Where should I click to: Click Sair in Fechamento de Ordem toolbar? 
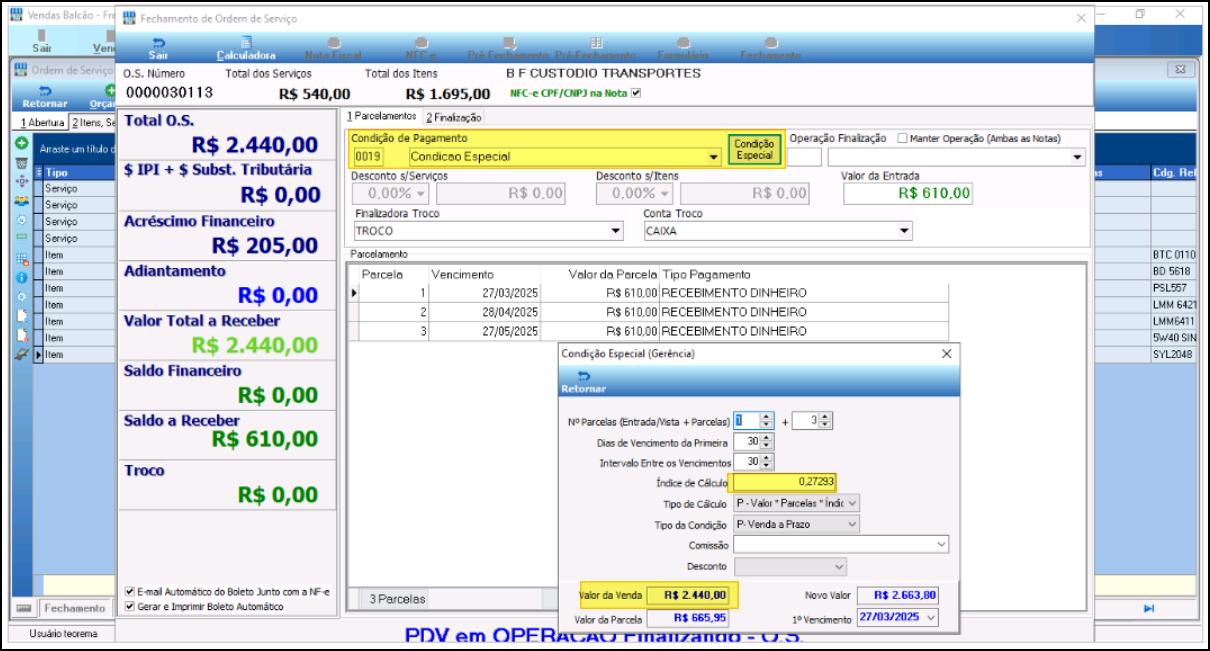(158, 48)
